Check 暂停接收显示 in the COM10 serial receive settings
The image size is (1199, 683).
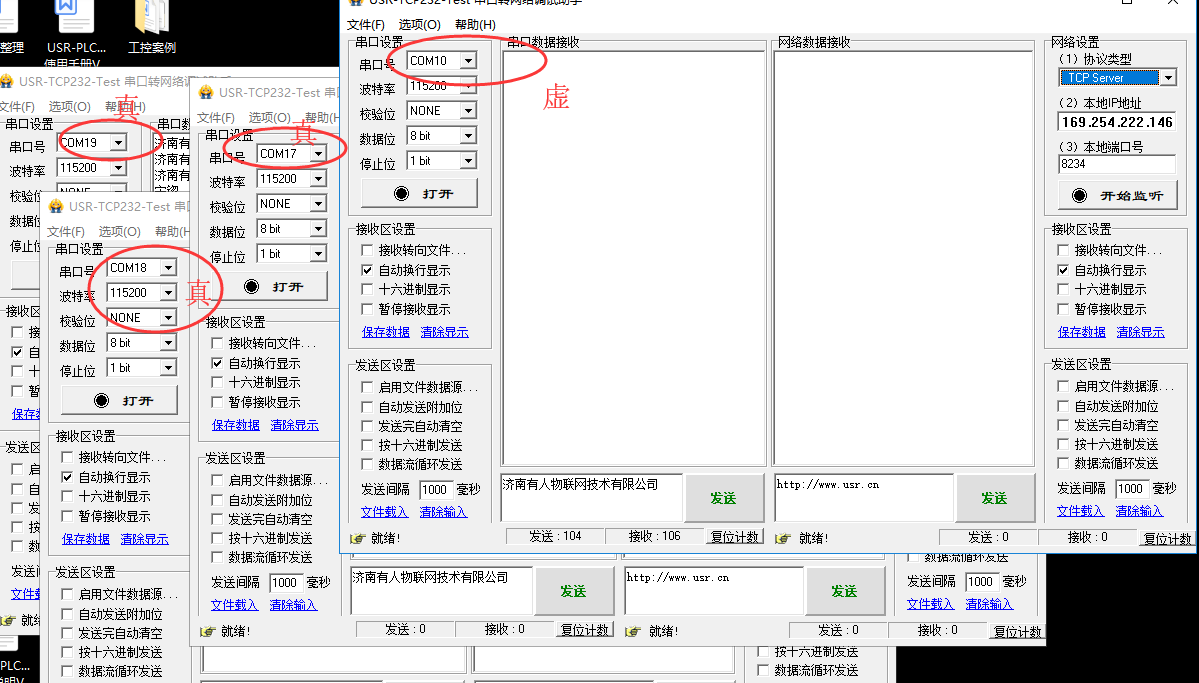tap(368, 310)
